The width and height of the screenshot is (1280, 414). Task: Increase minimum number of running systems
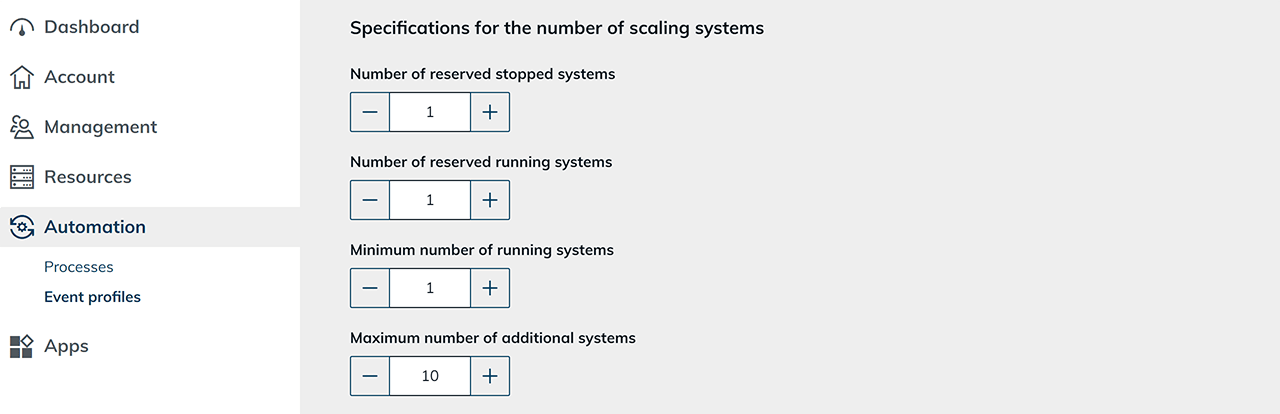pyautogui.click(x=490, y=288)
